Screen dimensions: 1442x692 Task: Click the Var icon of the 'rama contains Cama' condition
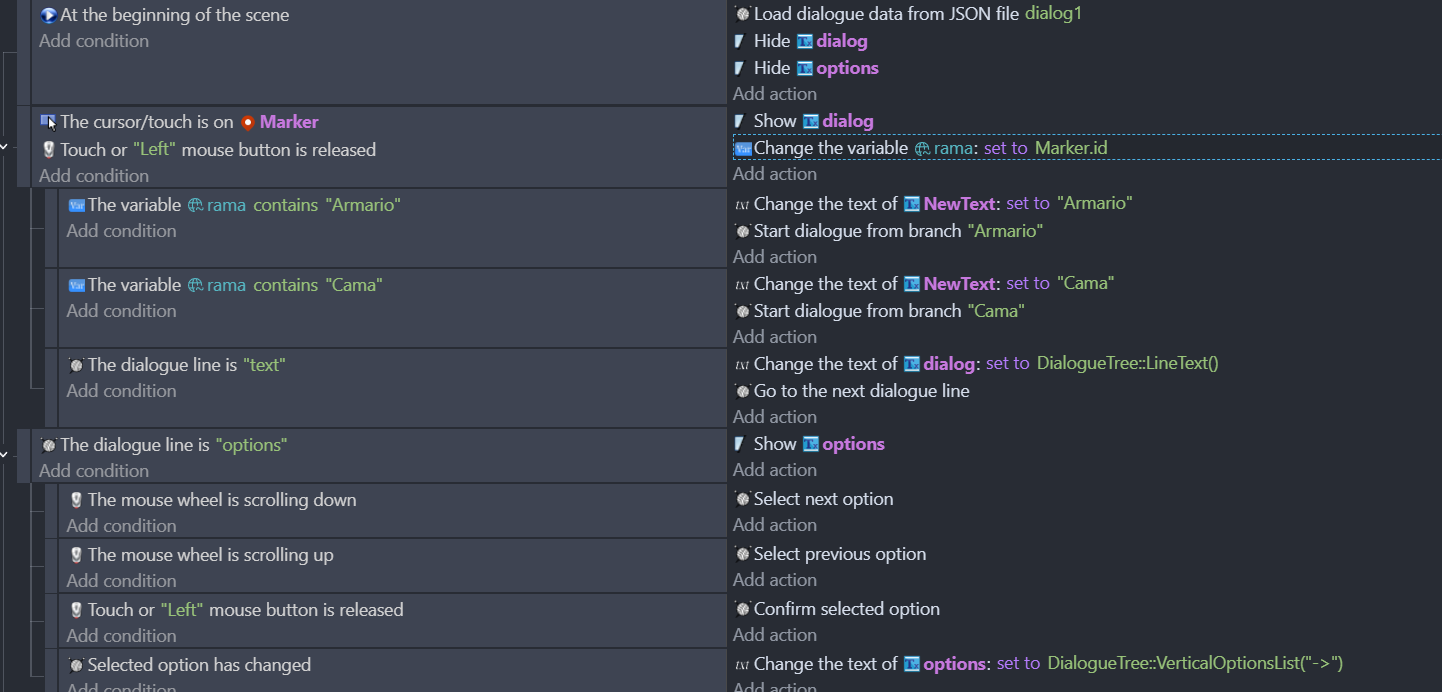[x=76, y=285]
